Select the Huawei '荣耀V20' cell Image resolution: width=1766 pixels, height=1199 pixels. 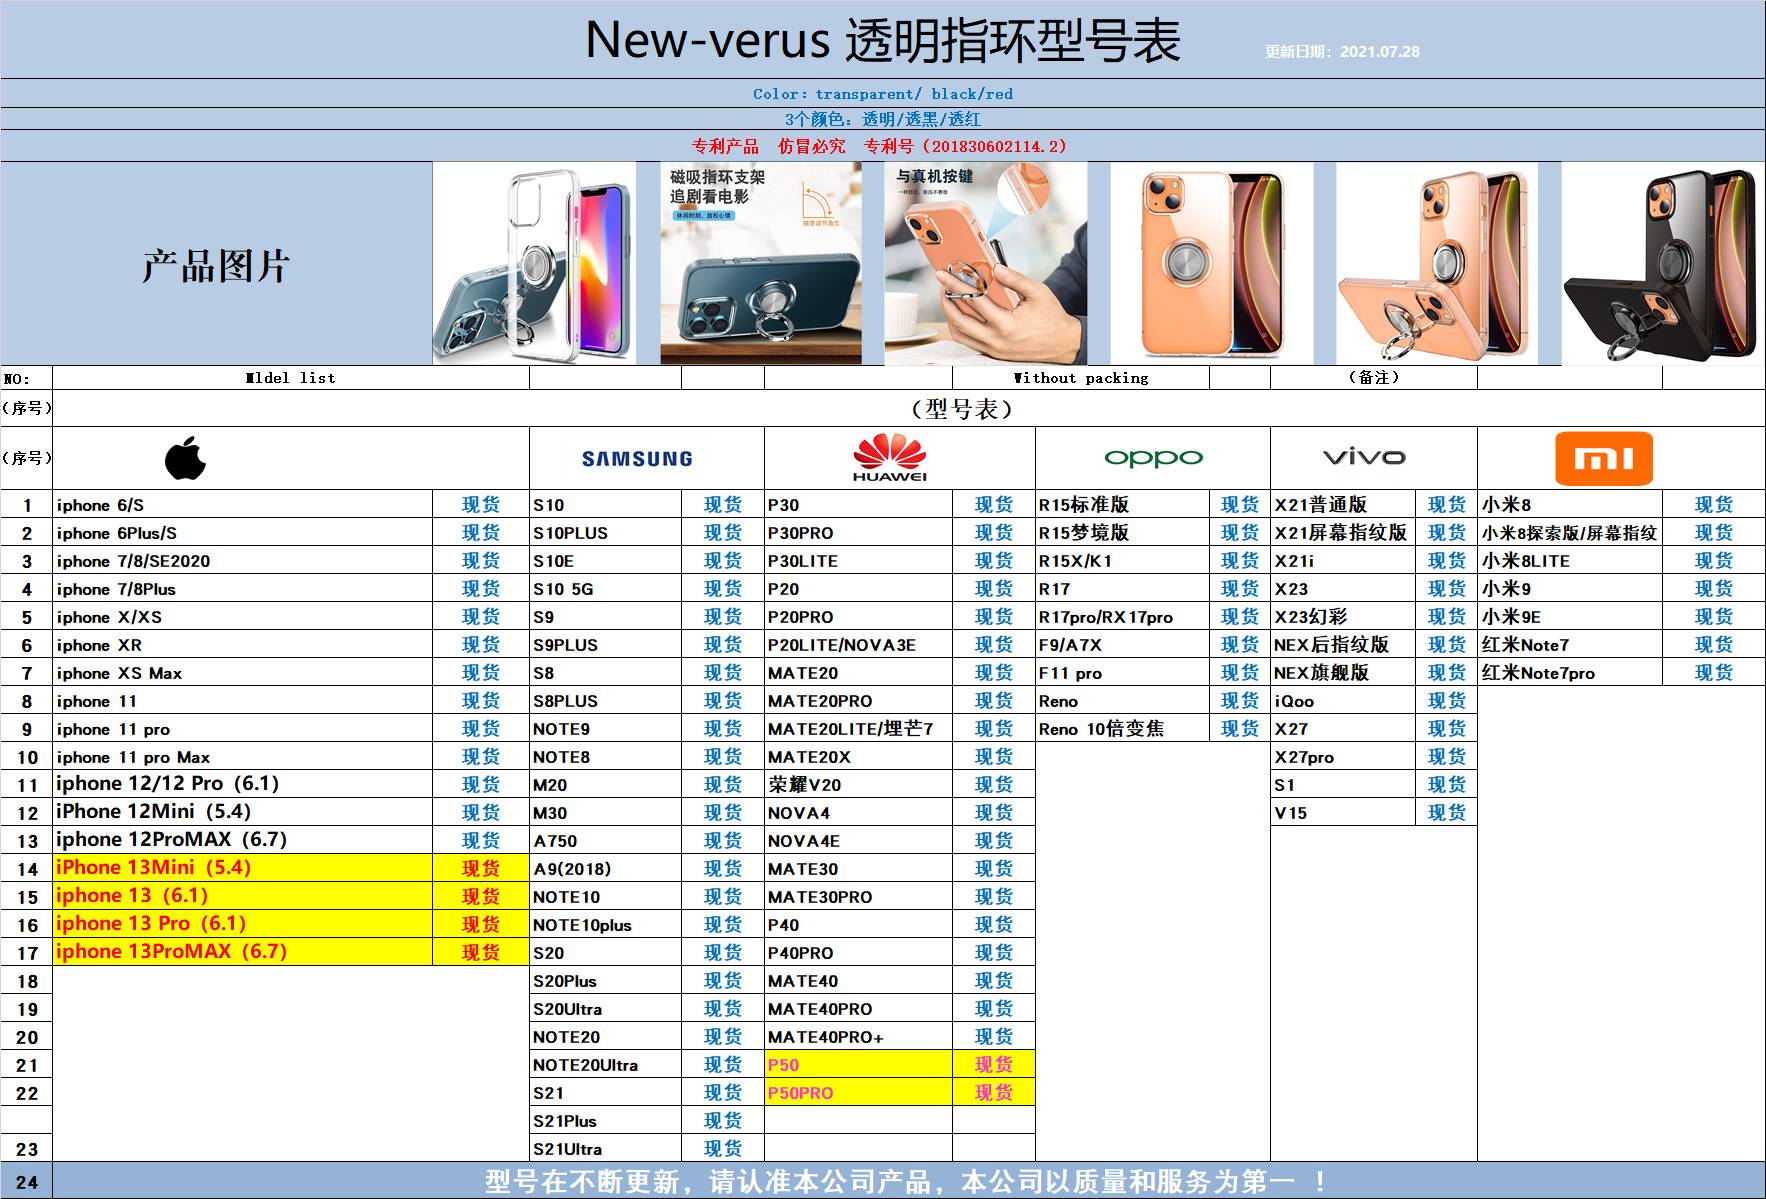[x=858, y=784]
